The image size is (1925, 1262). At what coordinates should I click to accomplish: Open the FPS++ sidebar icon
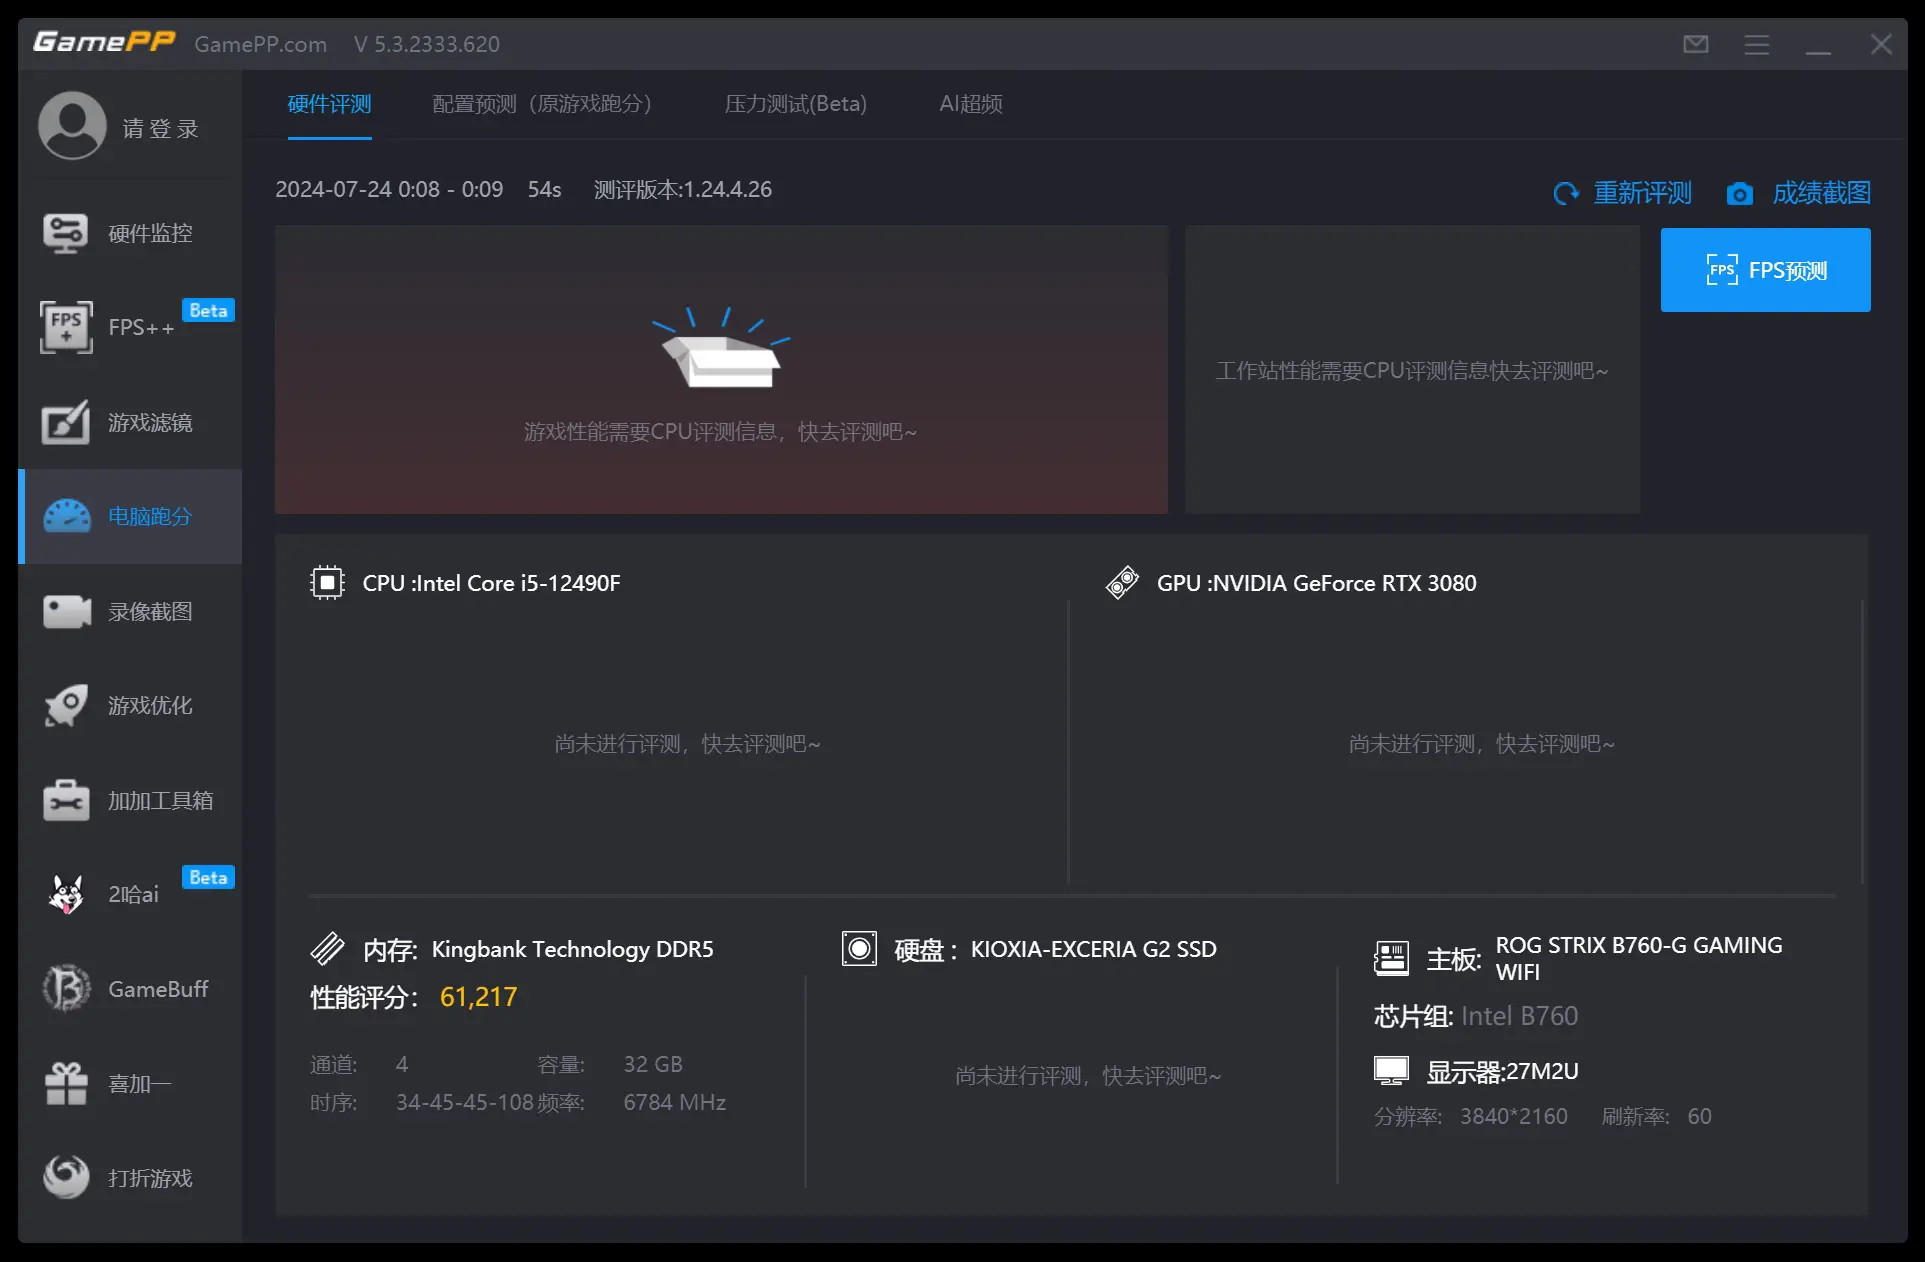(66, 327)
